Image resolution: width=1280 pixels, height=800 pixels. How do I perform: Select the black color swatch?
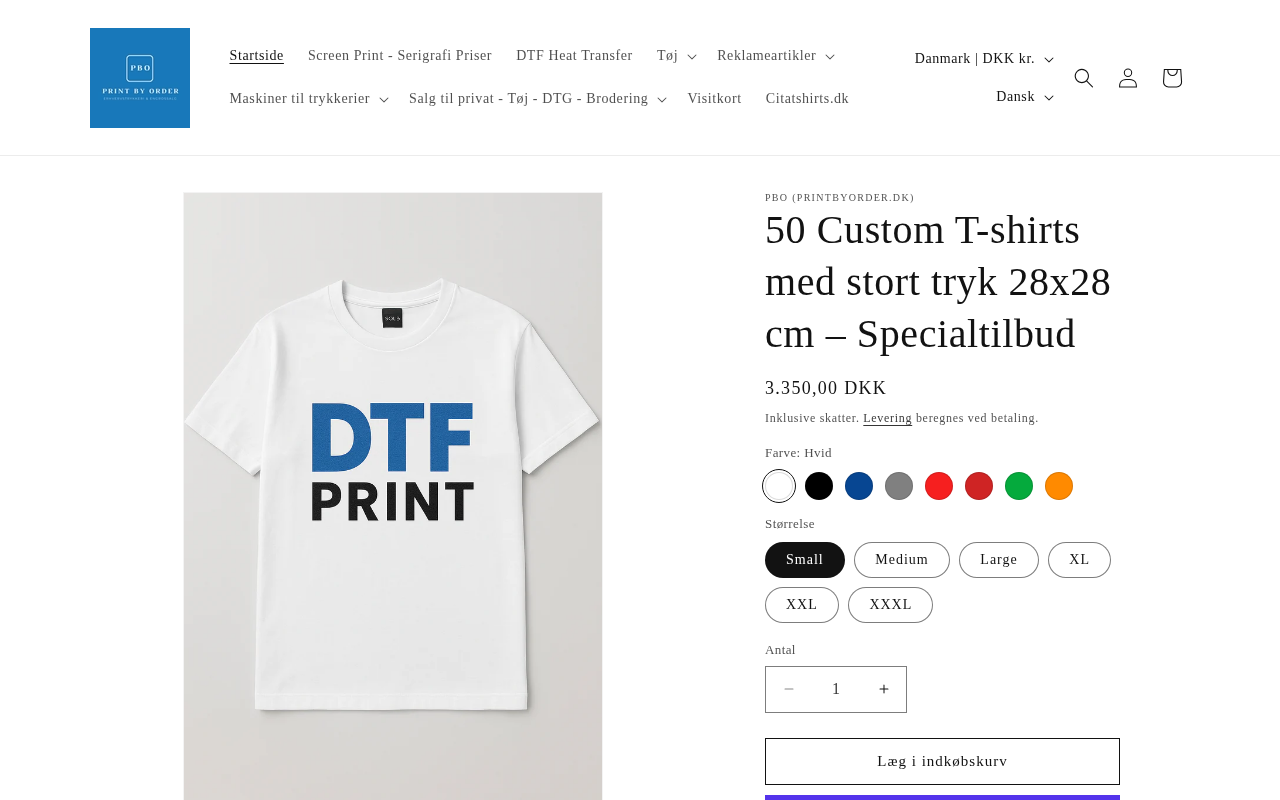819,486
